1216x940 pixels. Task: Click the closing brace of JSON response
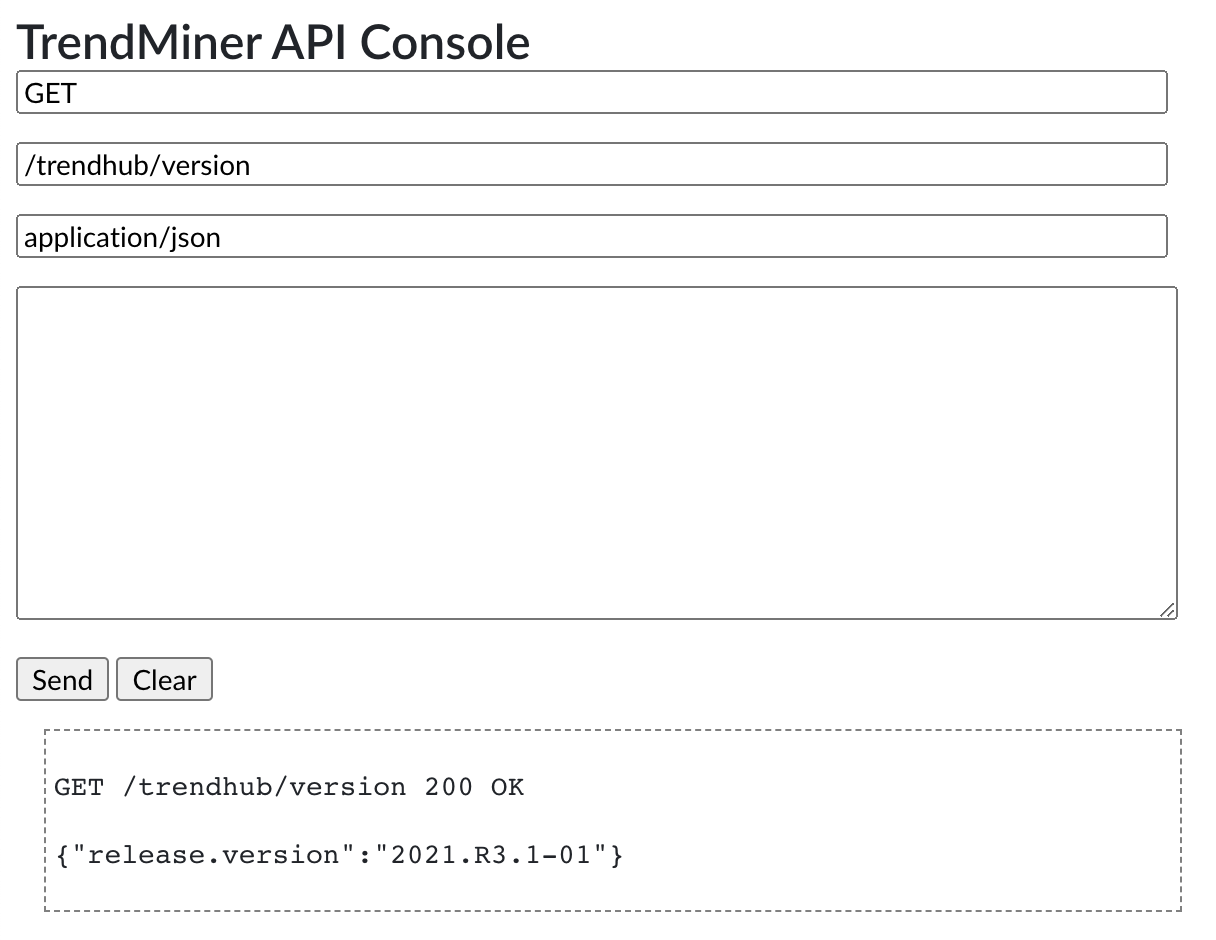point(617,855)
